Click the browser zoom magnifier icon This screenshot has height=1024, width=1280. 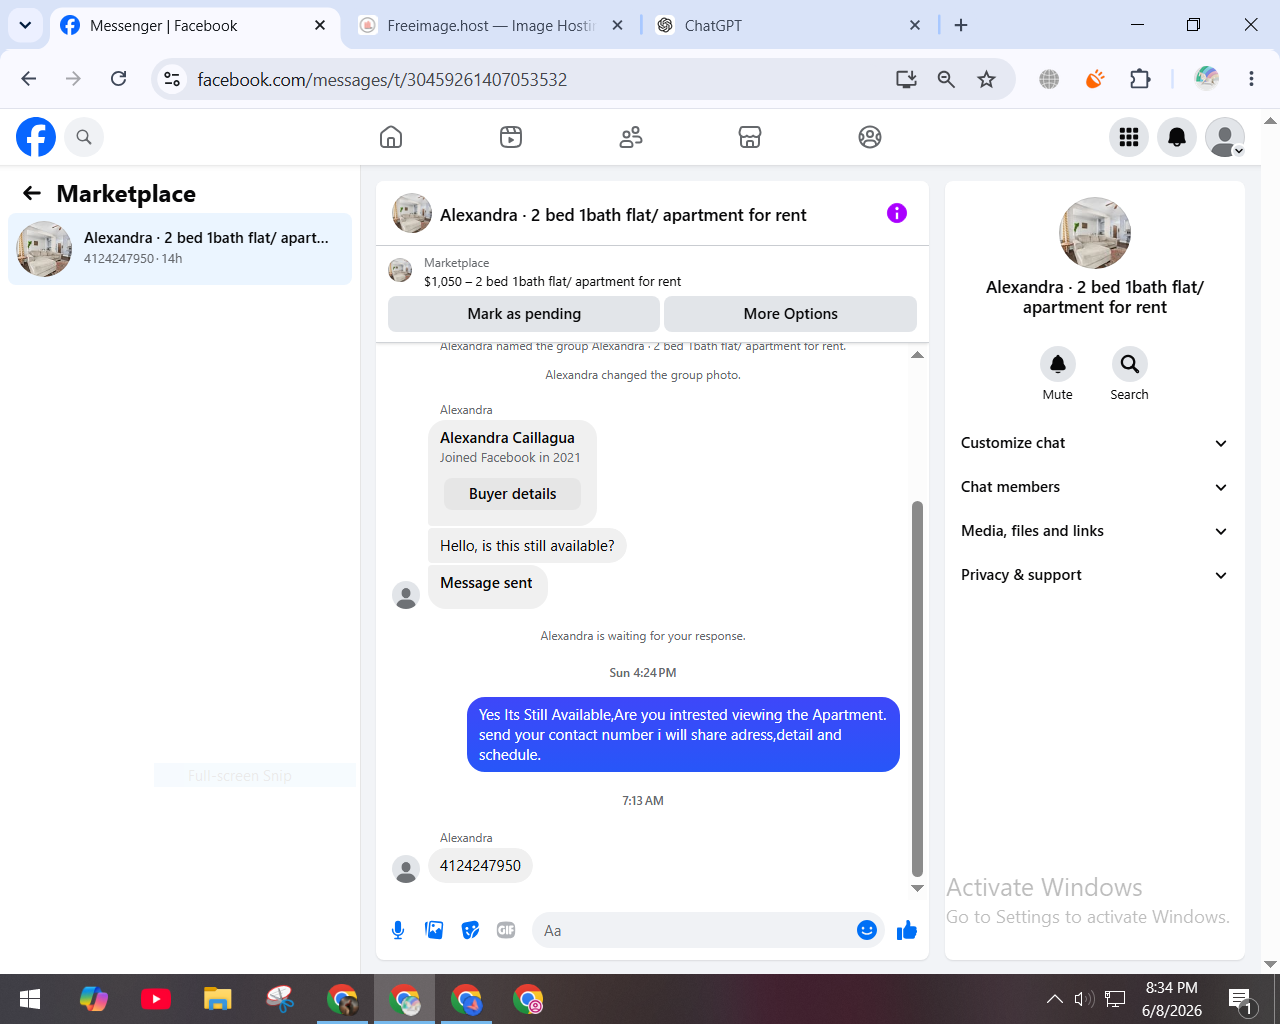click(946, 79)
